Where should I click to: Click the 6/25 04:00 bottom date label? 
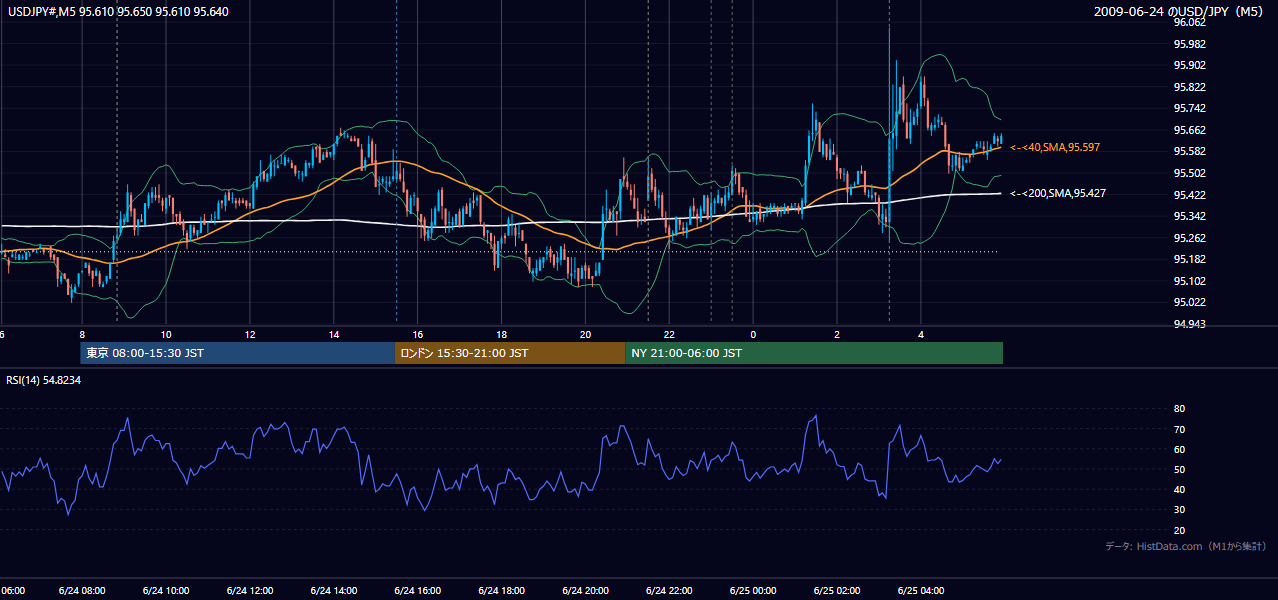click(x=921, y=591)
